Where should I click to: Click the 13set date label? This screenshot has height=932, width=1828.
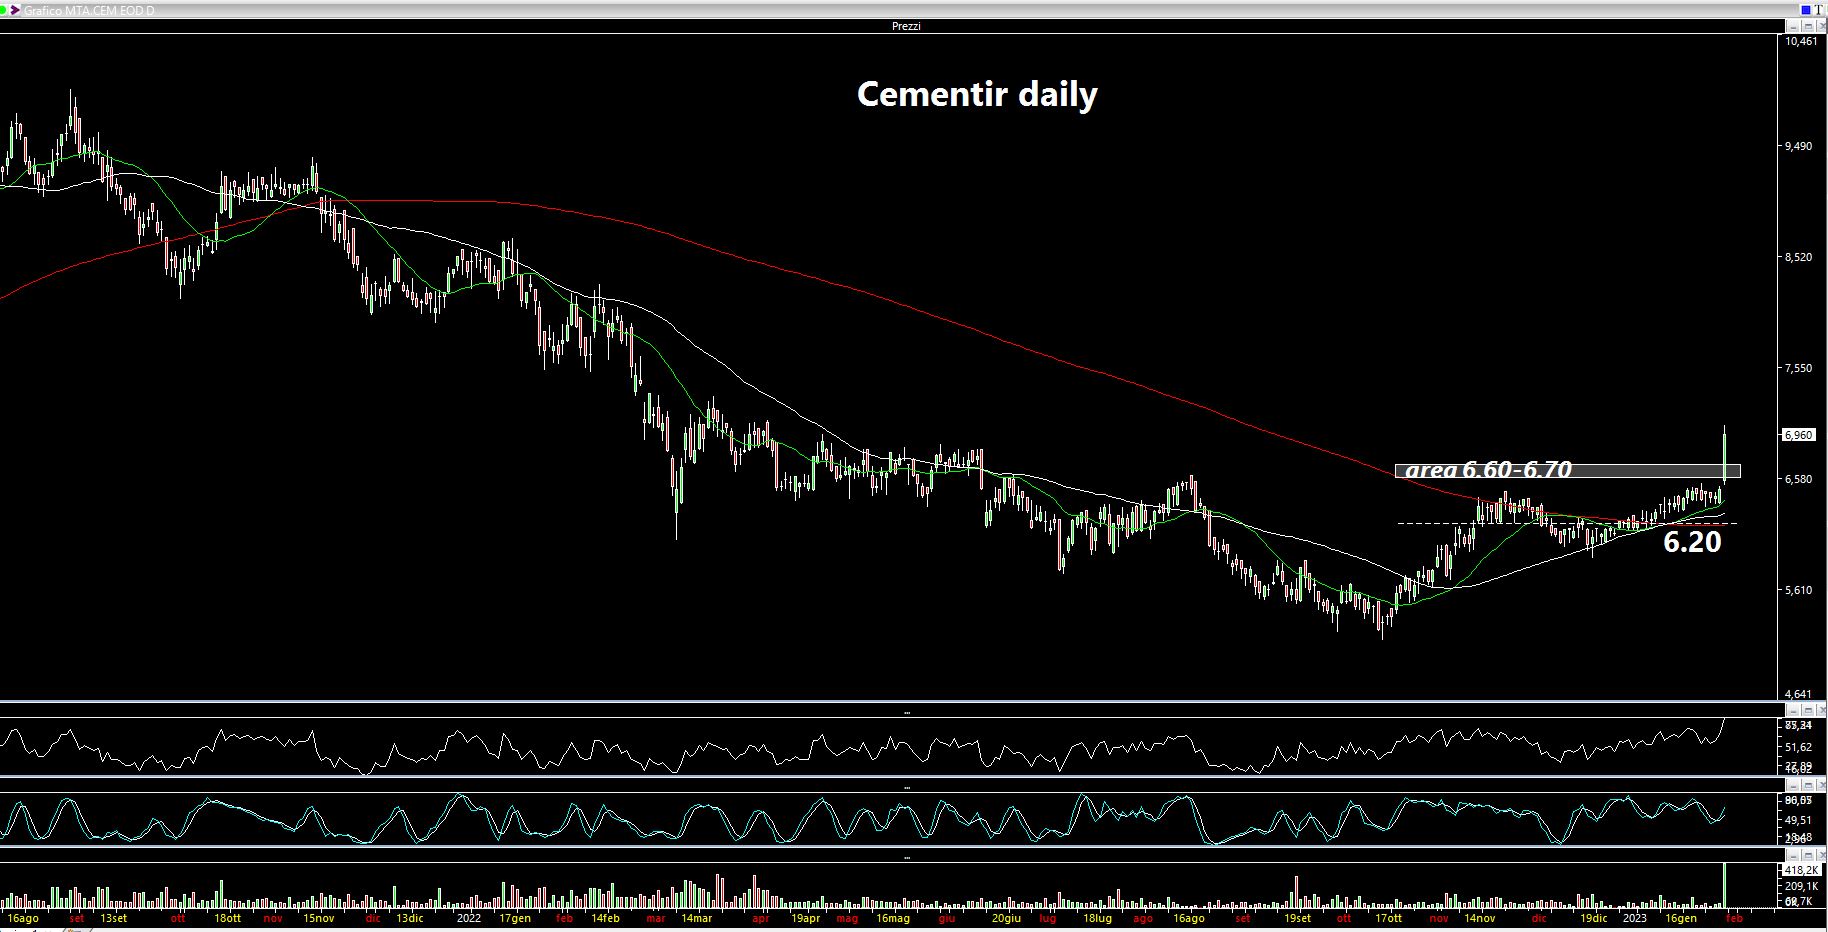114,918
